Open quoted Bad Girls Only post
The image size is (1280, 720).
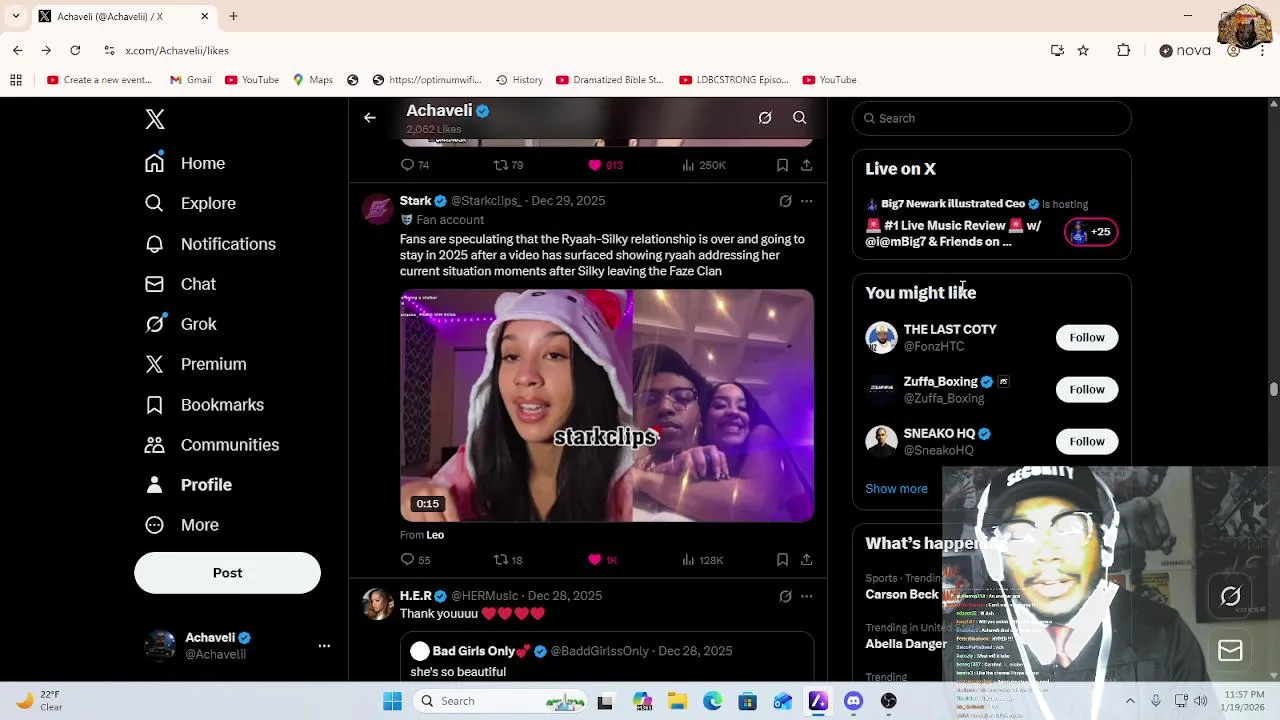click(607, 658)
